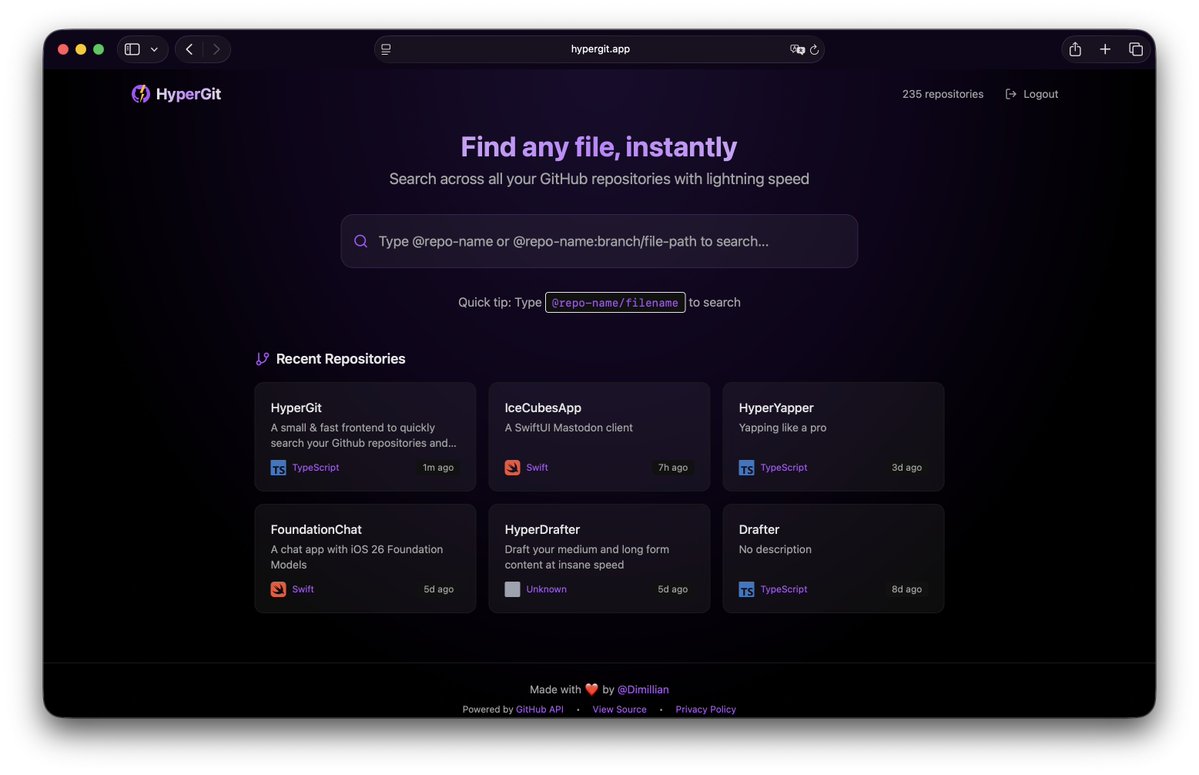Reload the page with the refresh icon

814,50
